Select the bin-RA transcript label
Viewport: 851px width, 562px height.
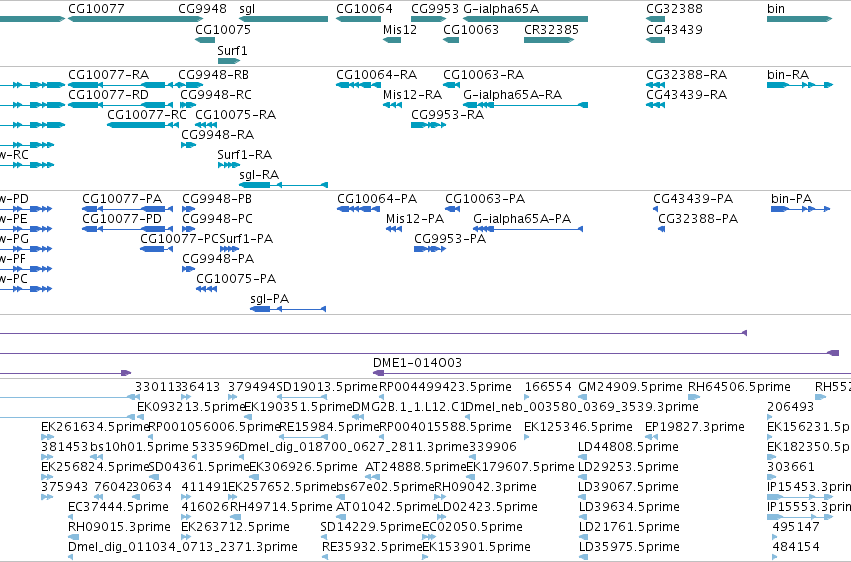click(x=788, y=74)
